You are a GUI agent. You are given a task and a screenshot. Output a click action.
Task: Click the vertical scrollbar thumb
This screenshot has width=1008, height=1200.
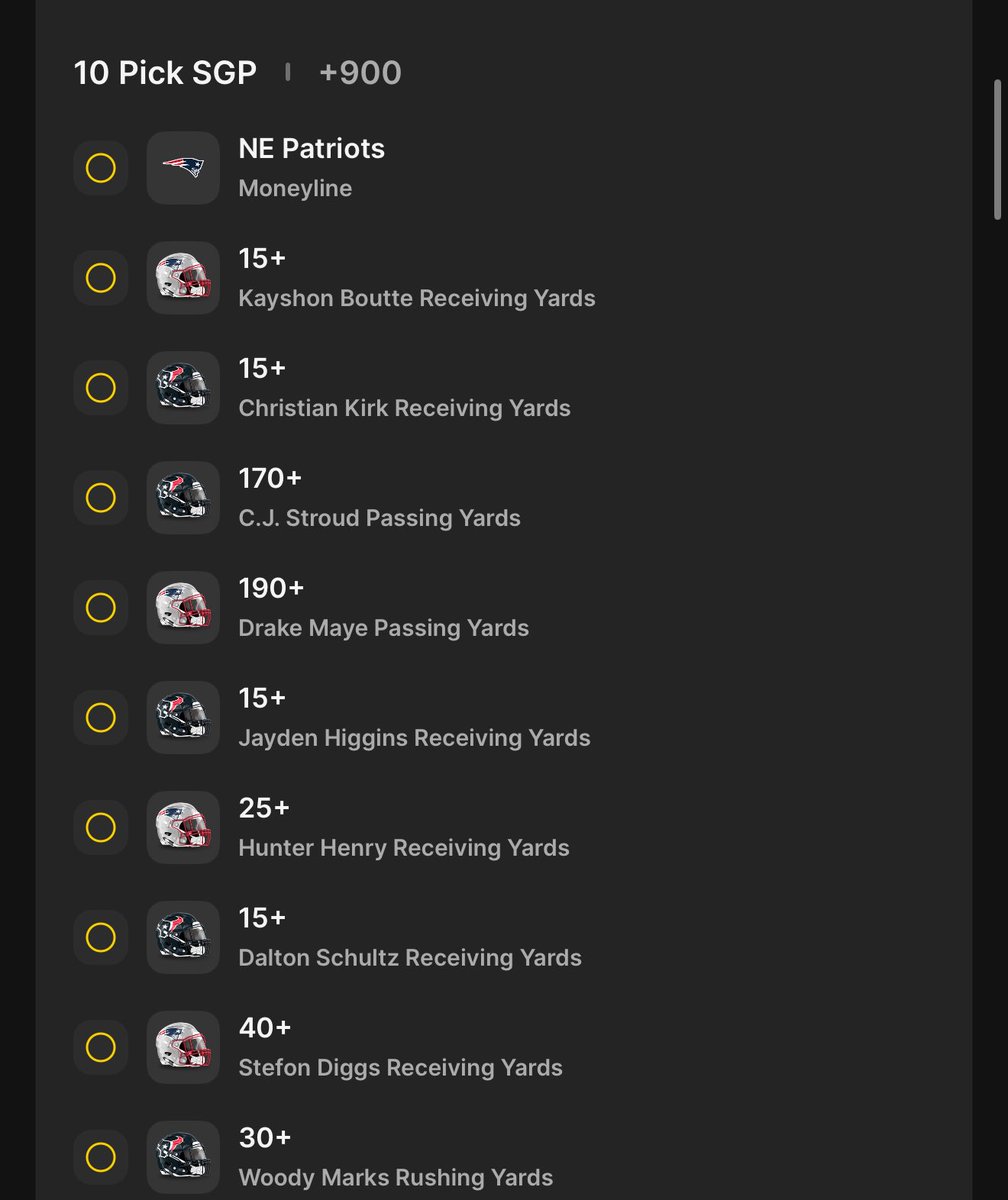pos(997,150)
